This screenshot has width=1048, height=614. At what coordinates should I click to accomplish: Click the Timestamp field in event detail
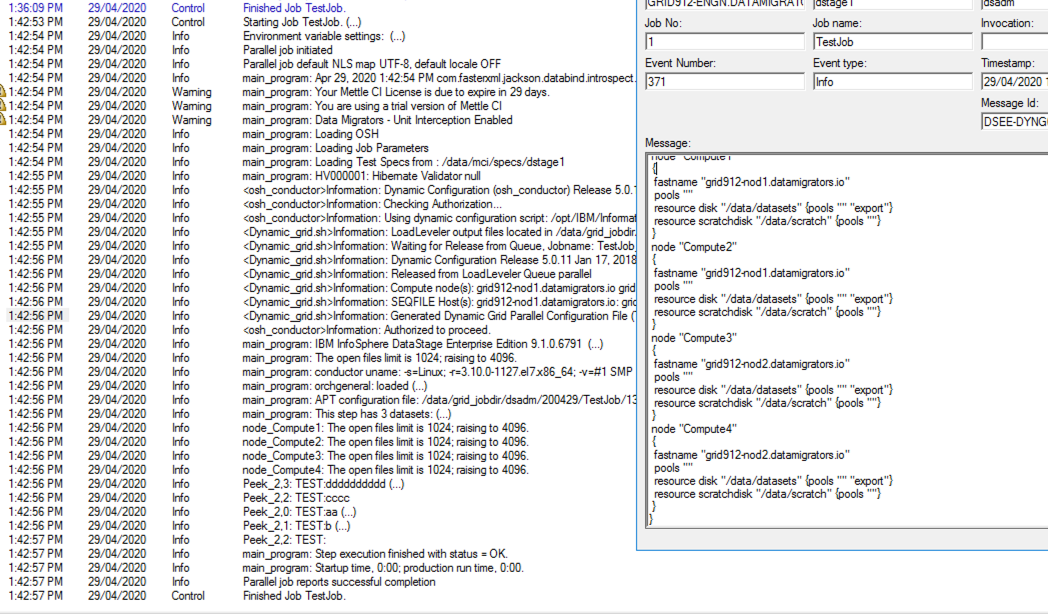(x=1013, y=82)
